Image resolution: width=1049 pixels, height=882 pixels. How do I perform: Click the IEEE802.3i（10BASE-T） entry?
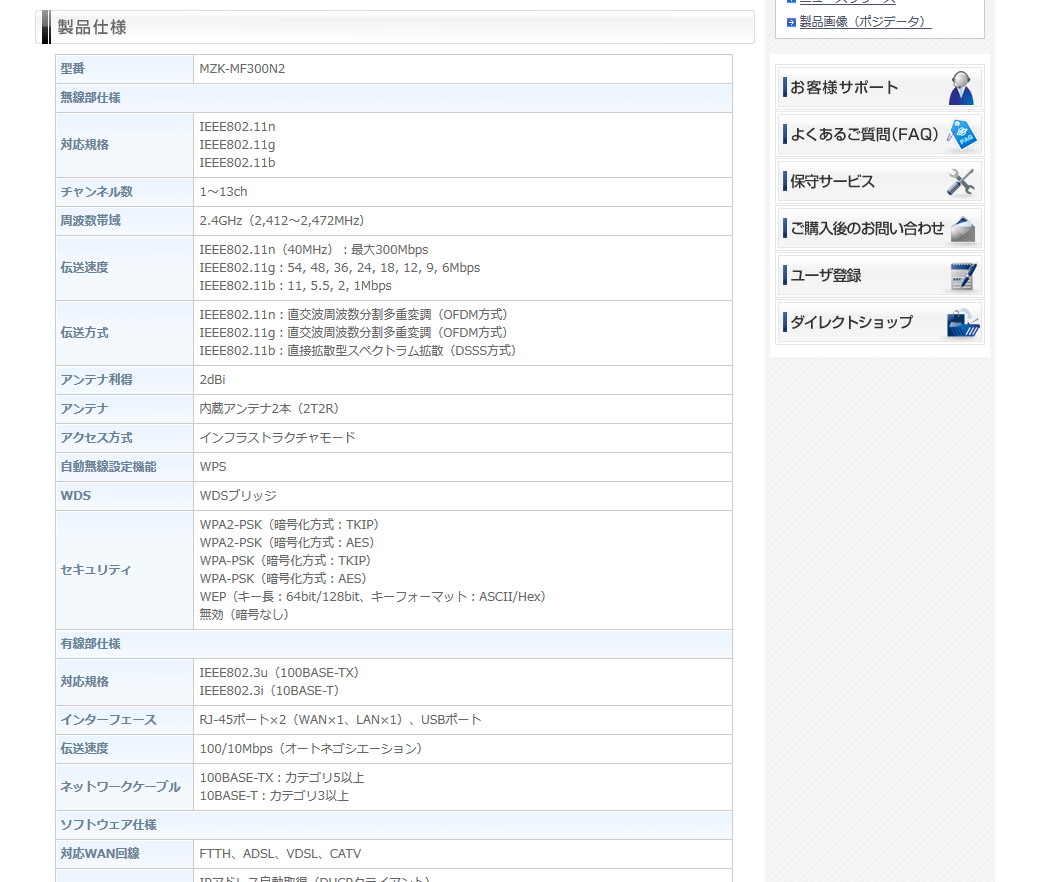click(x=270, y=691)
